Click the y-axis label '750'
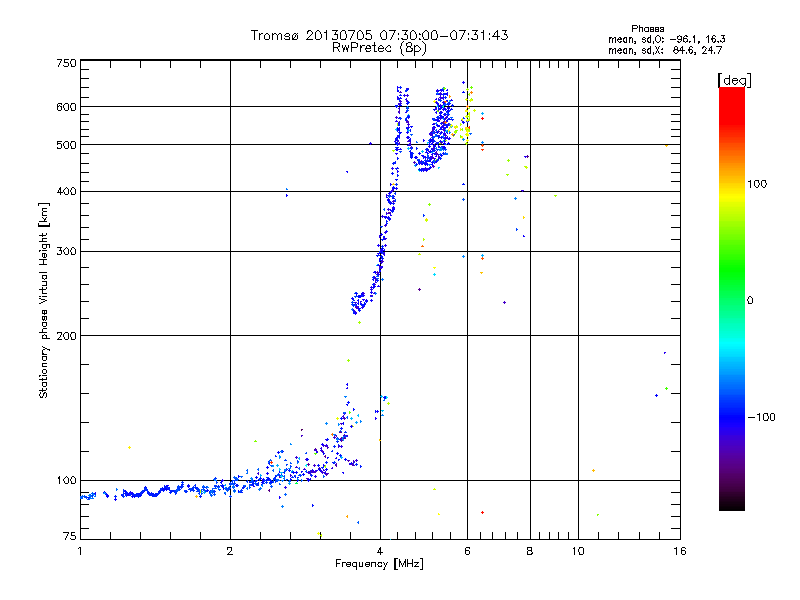The width and height of the screenshot is (800, 600). [x=66, y=63]
